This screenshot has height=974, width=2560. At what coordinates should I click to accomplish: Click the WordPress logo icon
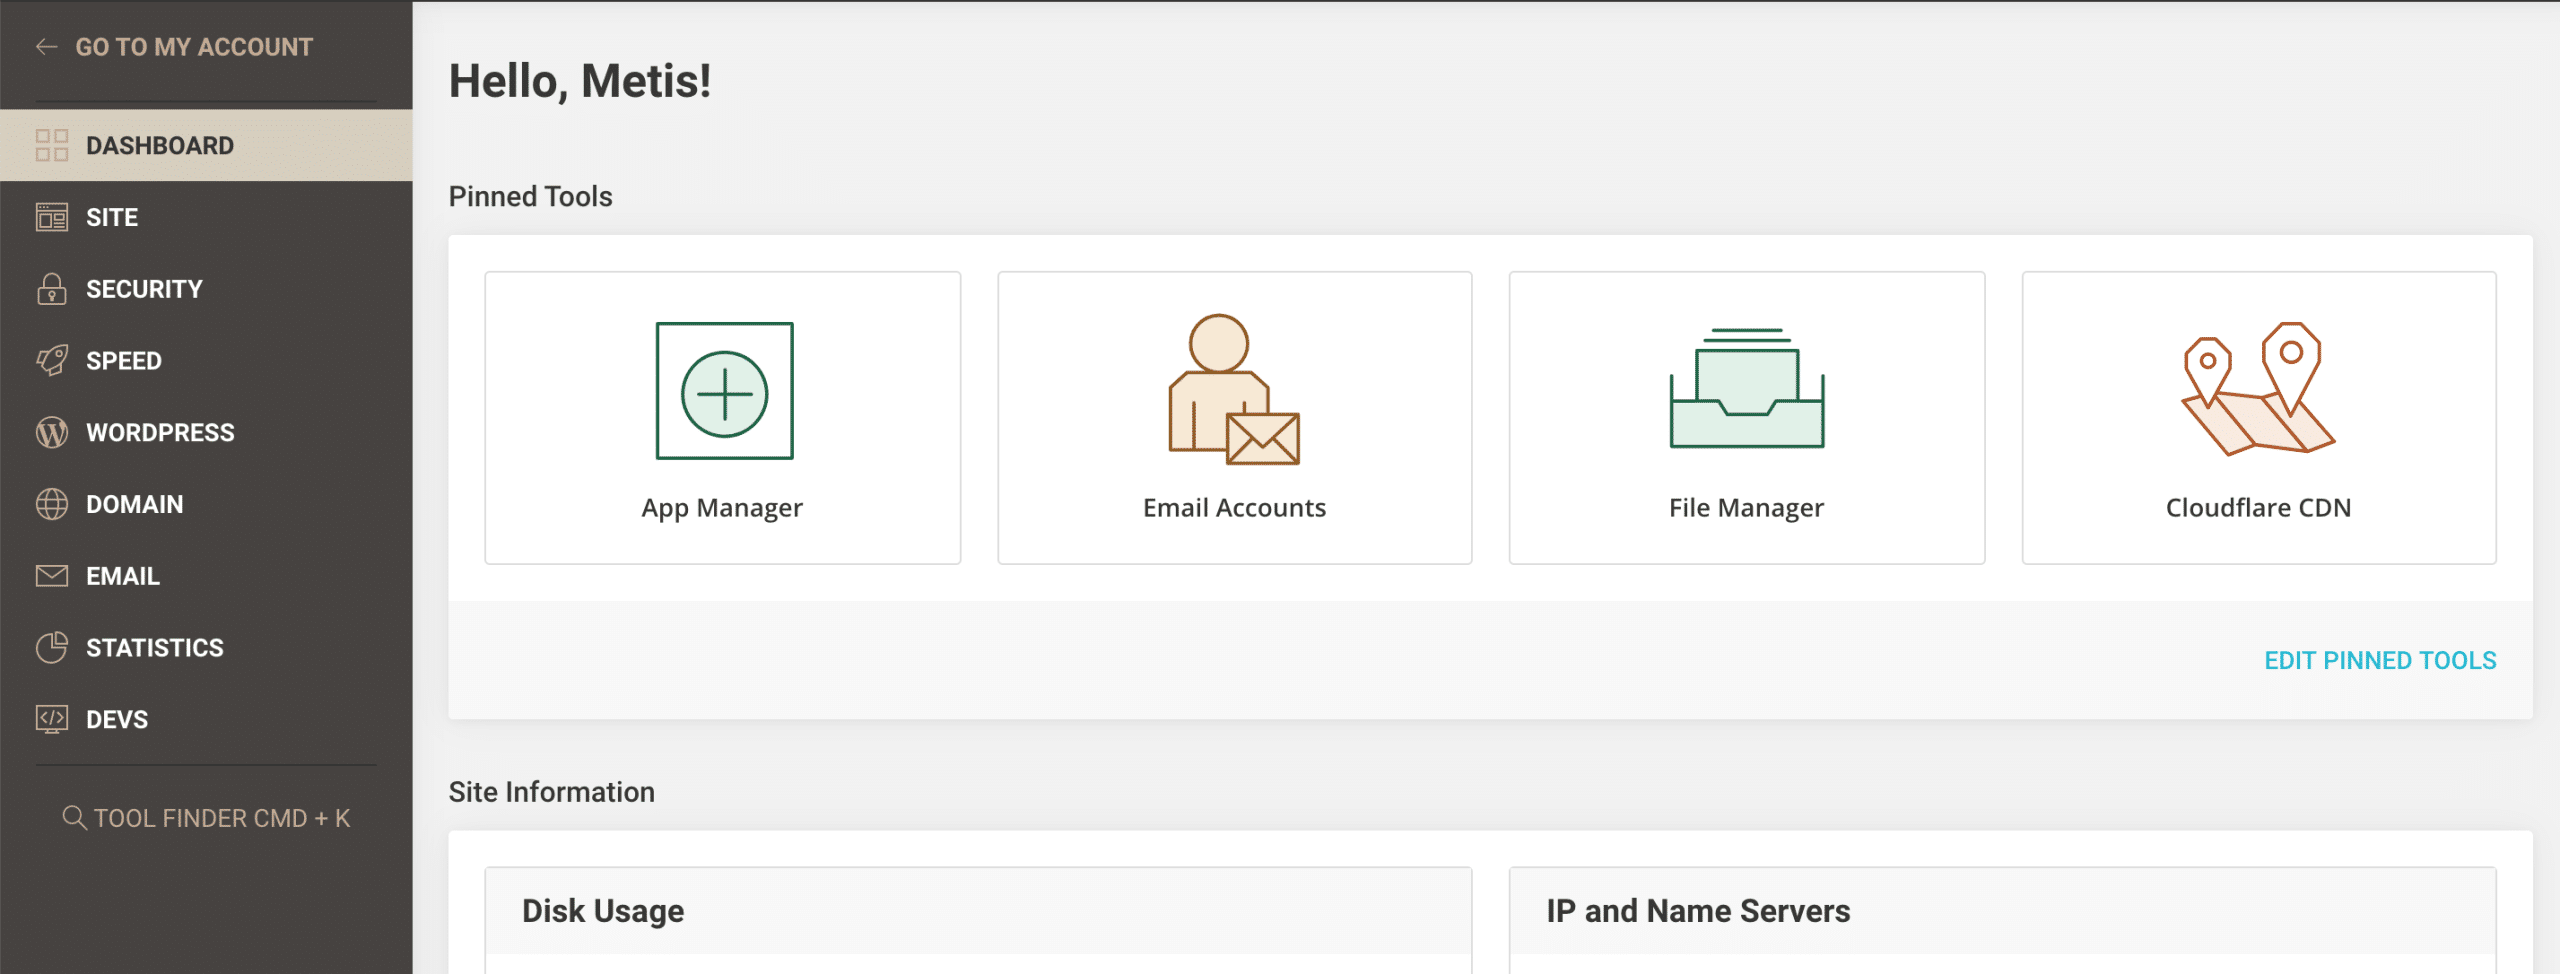pos(52,433)
